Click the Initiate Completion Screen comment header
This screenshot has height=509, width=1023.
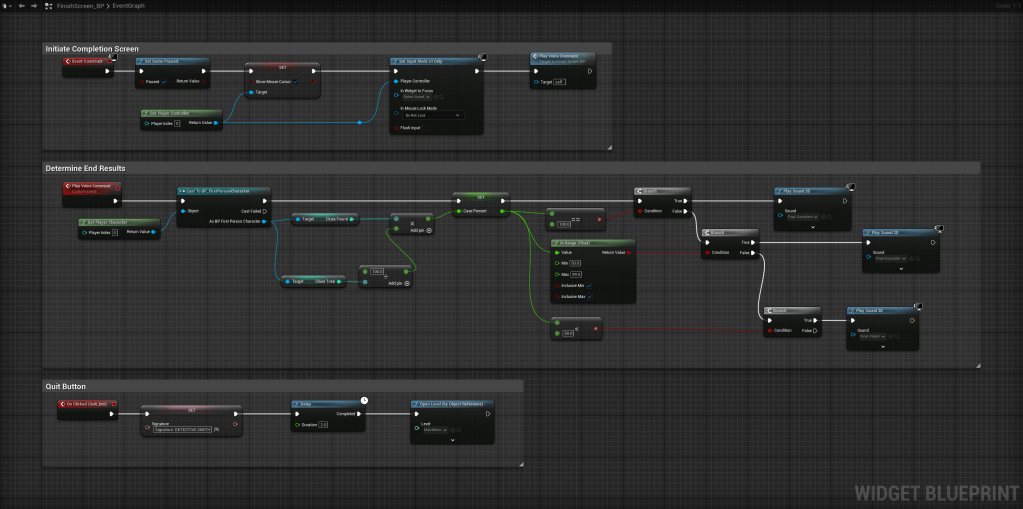click(x=92, y=48)
